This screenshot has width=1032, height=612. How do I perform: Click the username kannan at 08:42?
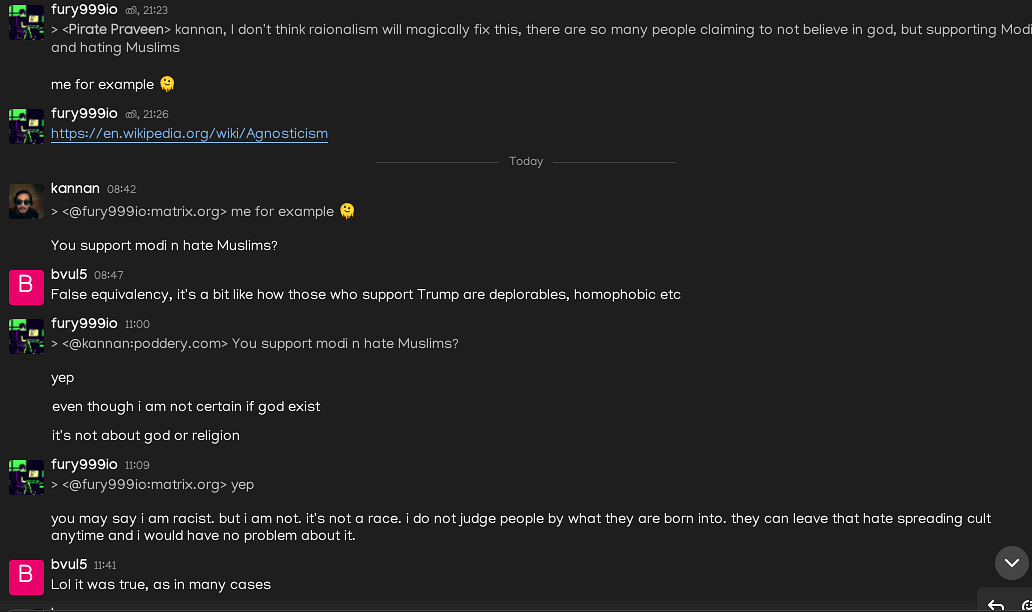(75, 189)
